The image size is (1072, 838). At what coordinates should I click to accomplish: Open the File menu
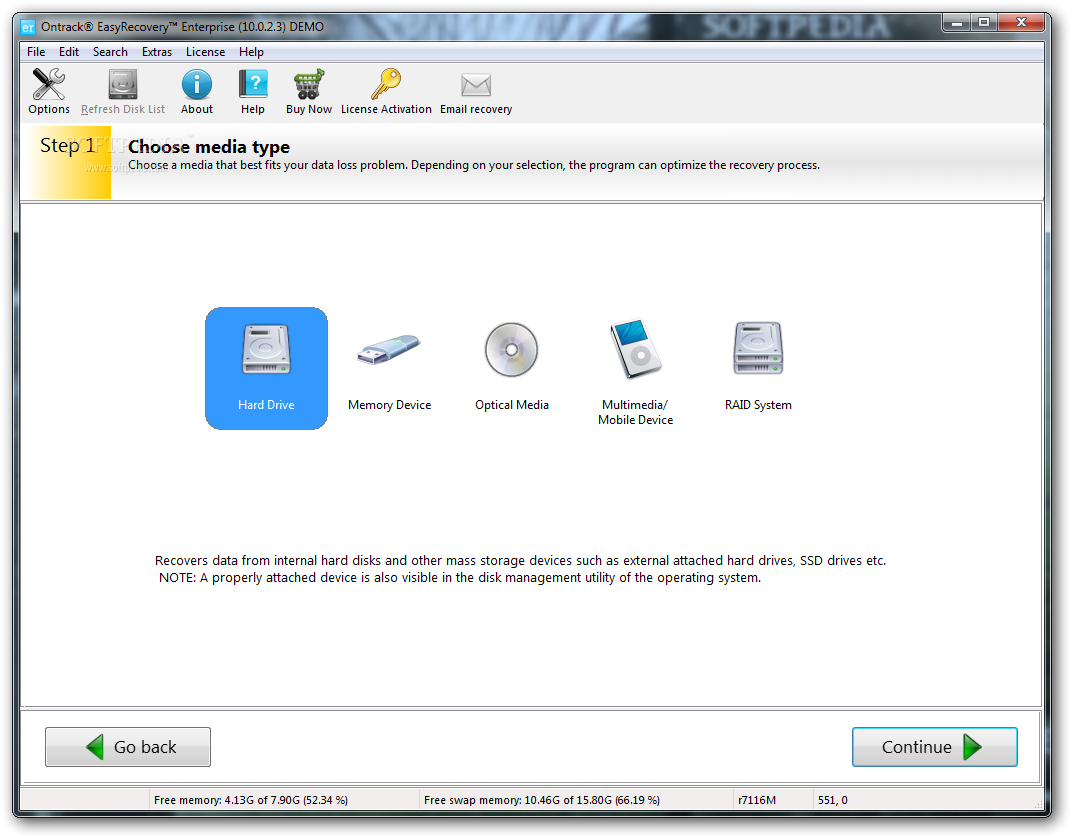pos(36,52)
